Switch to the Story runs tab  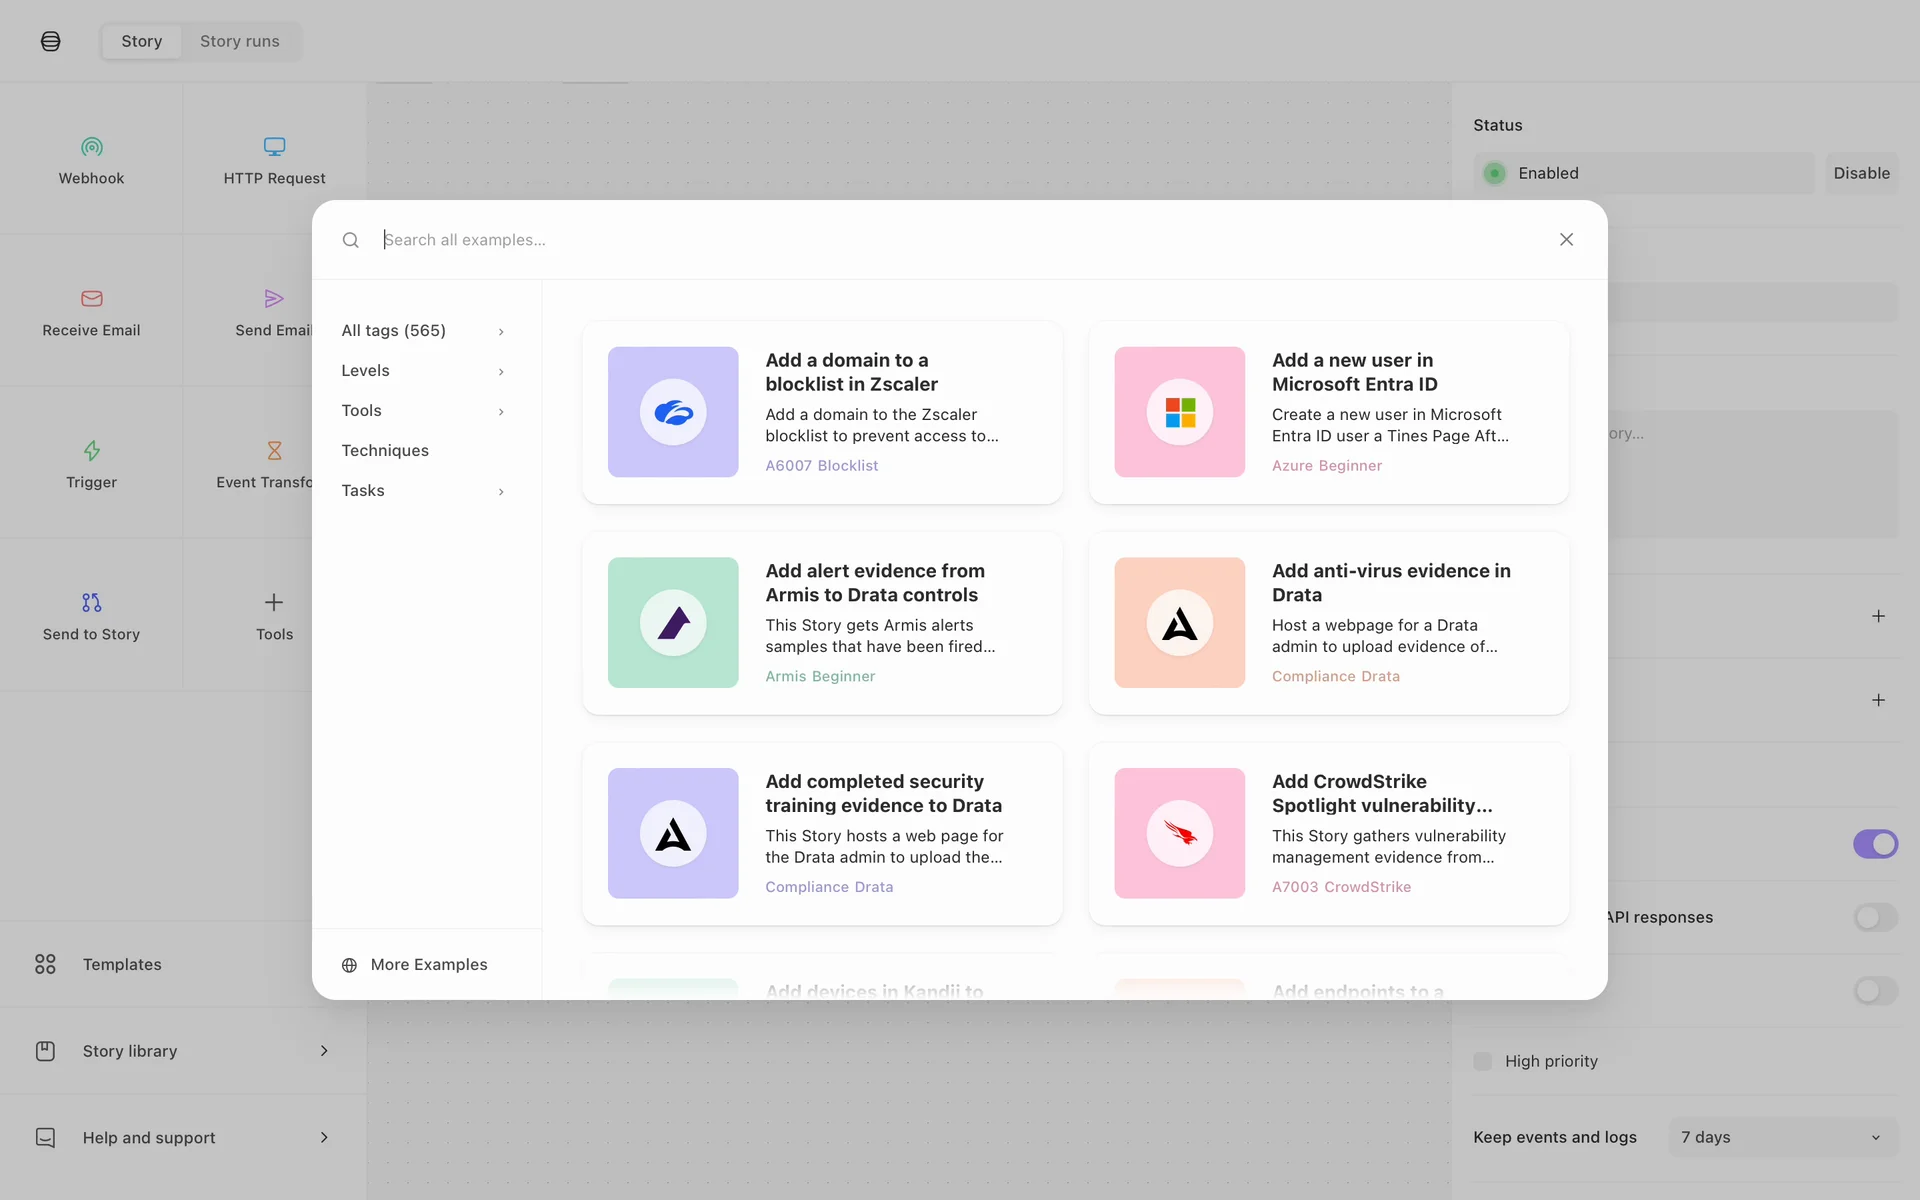[239, 41]
